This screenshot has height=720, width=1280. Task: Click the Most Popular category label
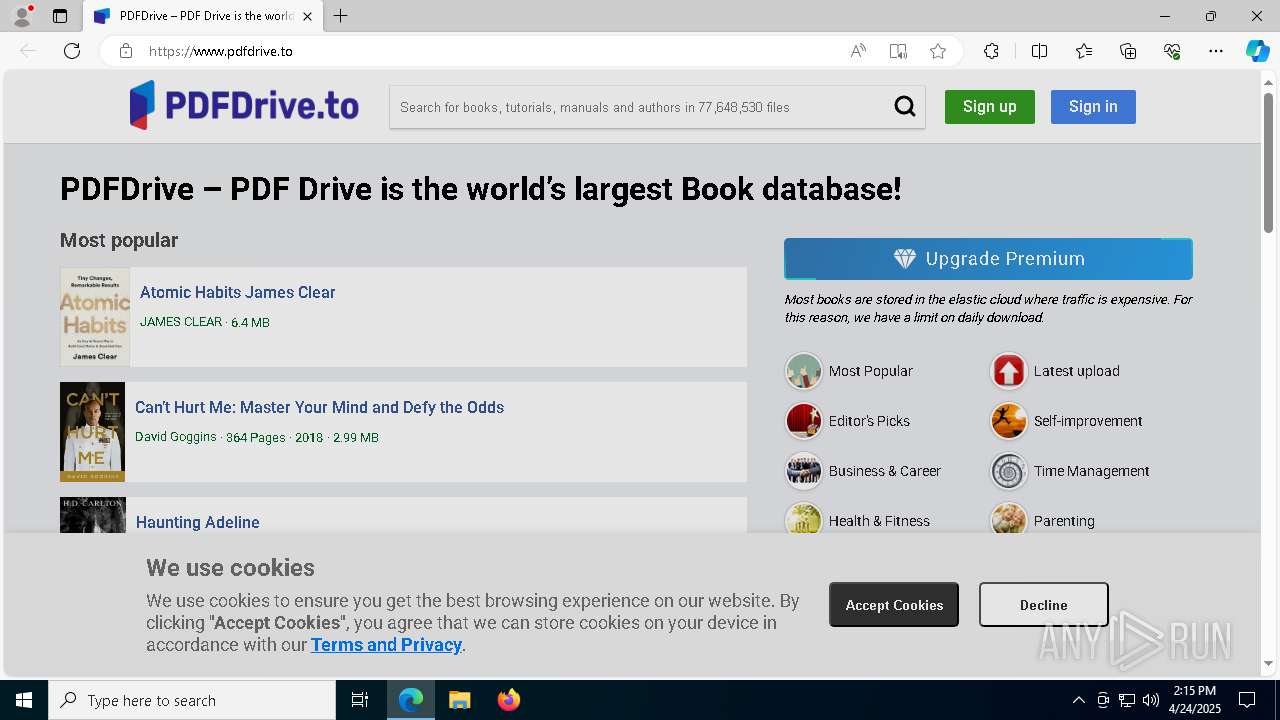871,371
